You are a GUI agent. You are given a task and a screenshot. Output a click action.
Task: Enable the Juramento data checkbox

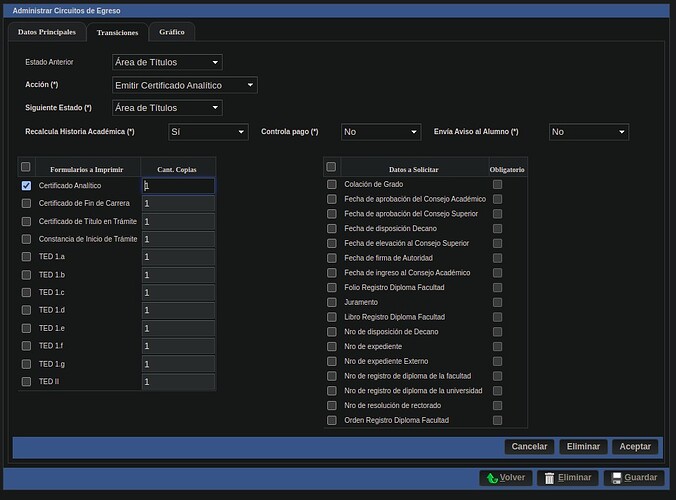pos(332,302)
